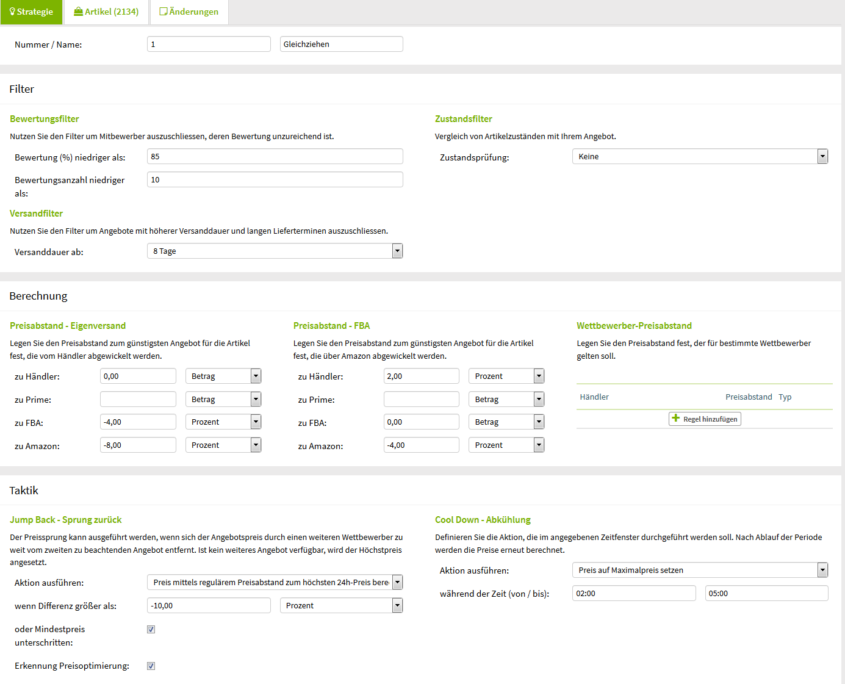Open Cool Down 'Aktion ausführen' dropdown
The width and height of the screenshot is (845, 684).
[x=699, y=570]
